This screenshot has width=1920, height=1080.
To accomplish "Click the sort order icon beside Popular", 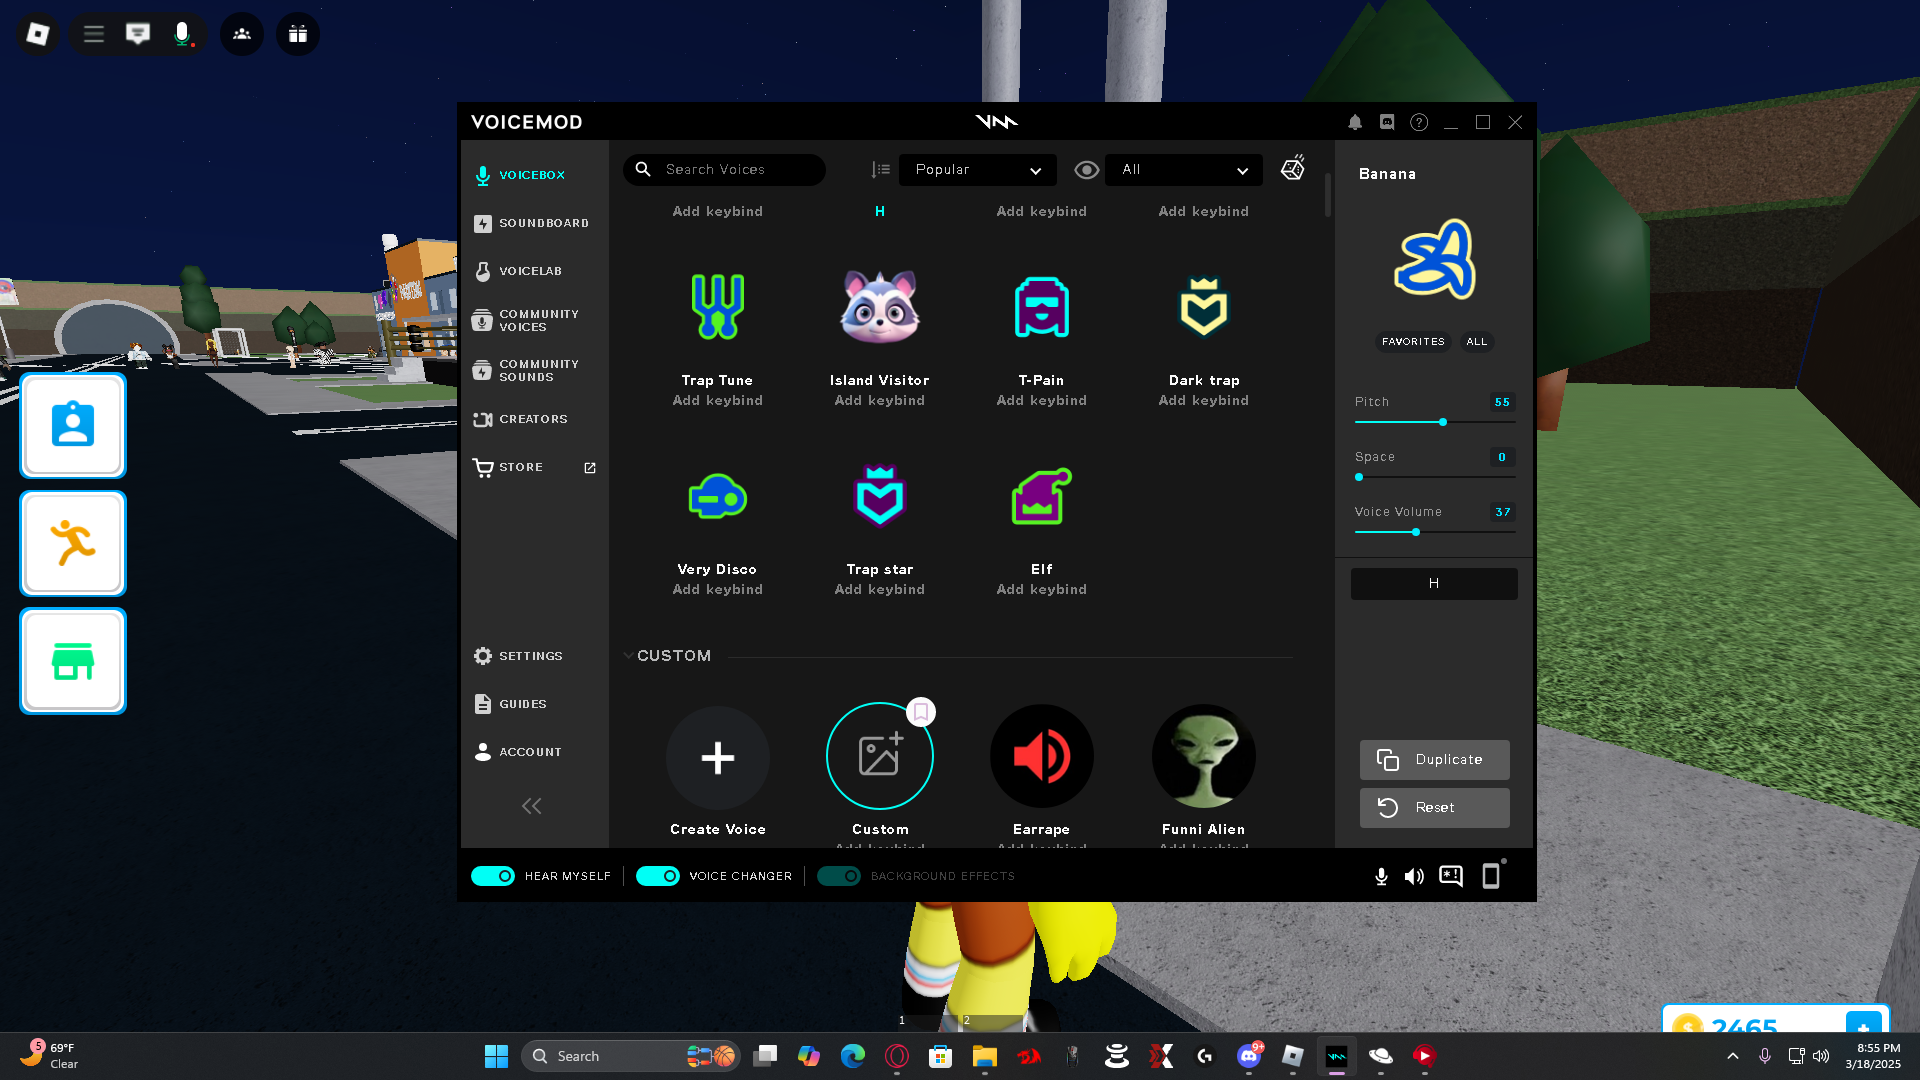I will [880, 170].
